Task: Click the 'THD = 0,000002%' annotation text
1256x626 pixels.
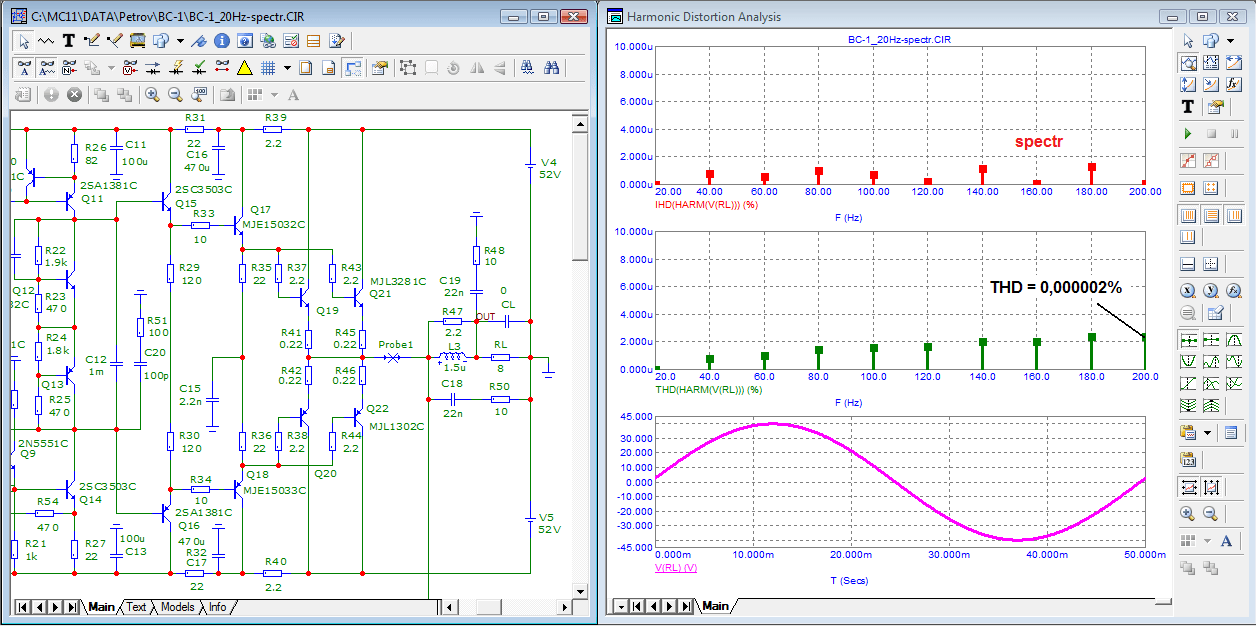Action: (1056, 287)
